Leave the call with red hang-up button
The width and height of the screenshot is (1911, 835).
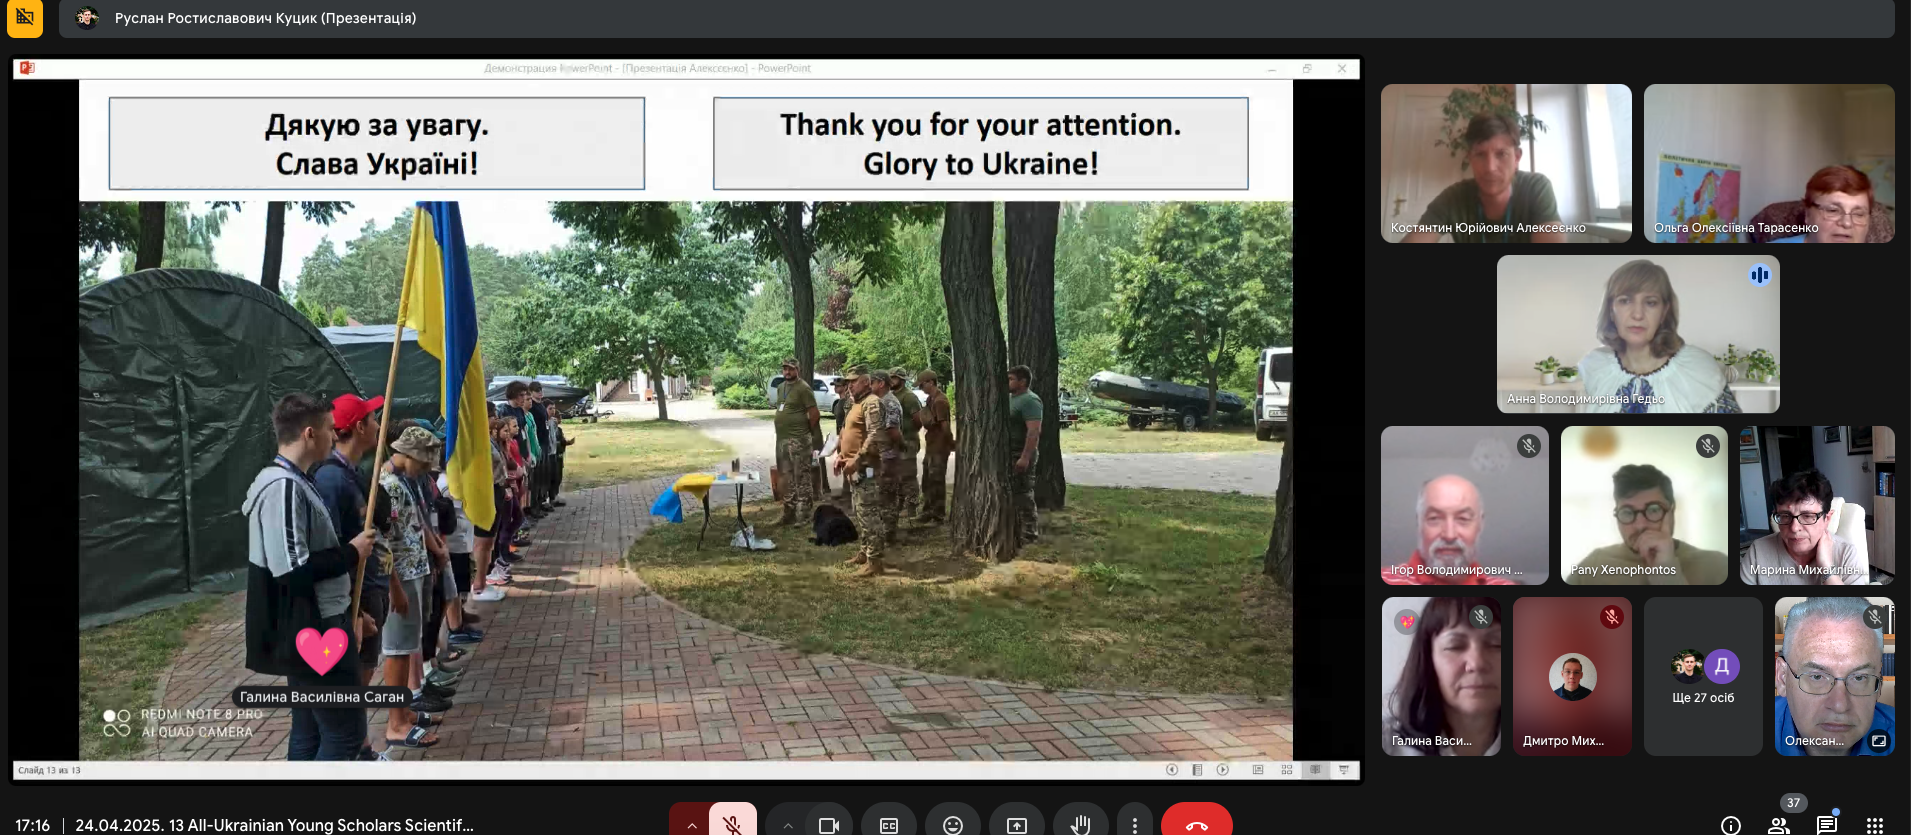1196,824
